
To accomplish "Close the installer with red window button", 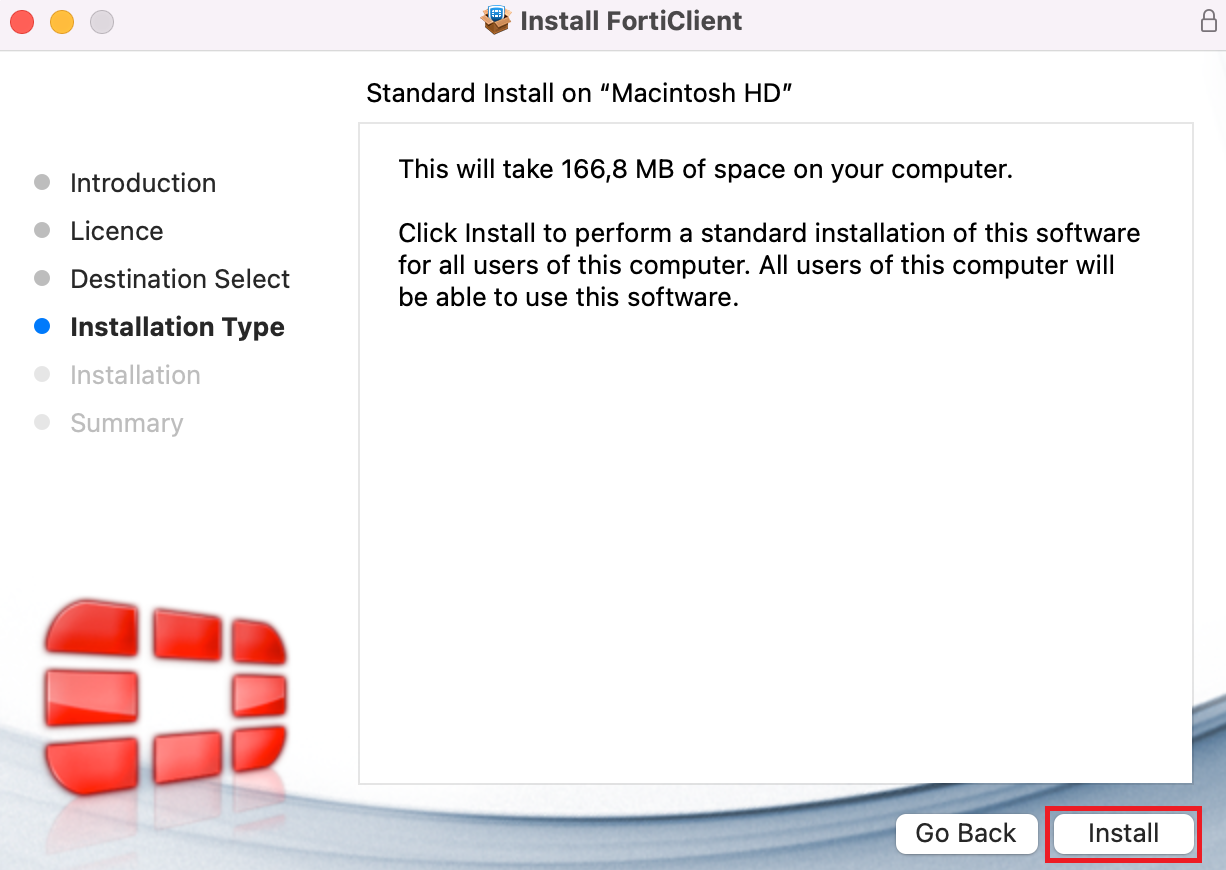I will point(22,21).
